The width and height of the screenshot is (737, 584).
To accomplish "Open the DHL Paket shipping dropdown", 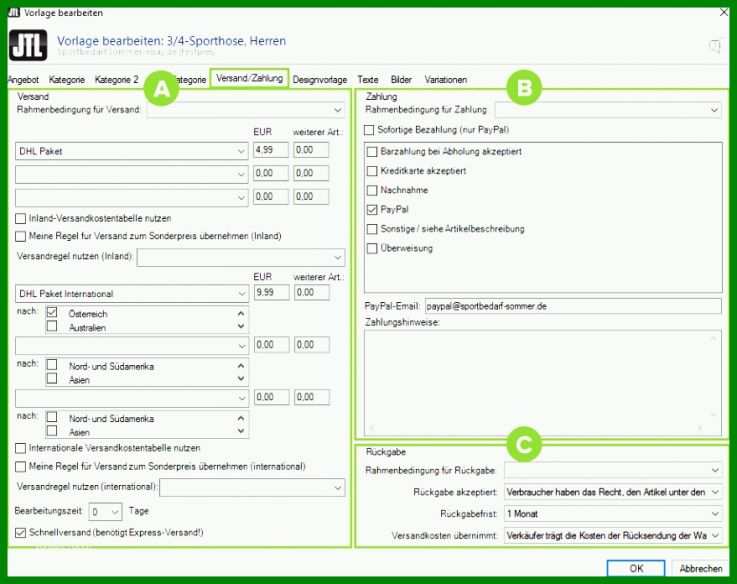I will tap(132, 151).
